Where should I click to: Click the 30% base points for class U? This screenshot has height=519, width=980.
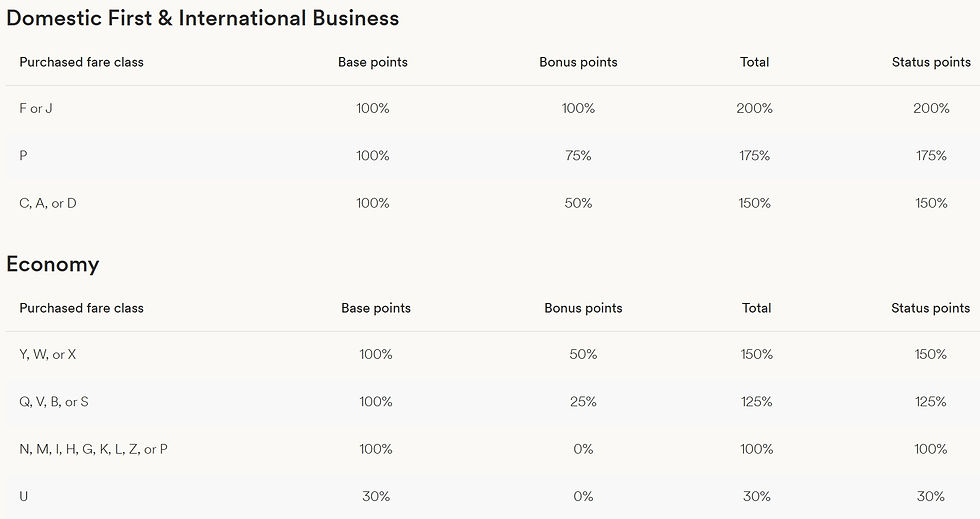376,496
